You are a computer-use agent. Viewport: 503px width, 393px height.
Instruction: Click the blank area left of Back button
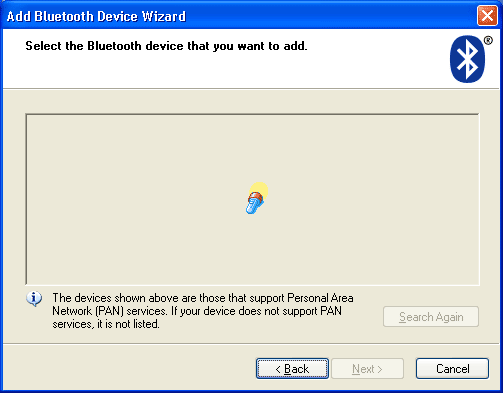pyautogui.click(x=130, y=369)
